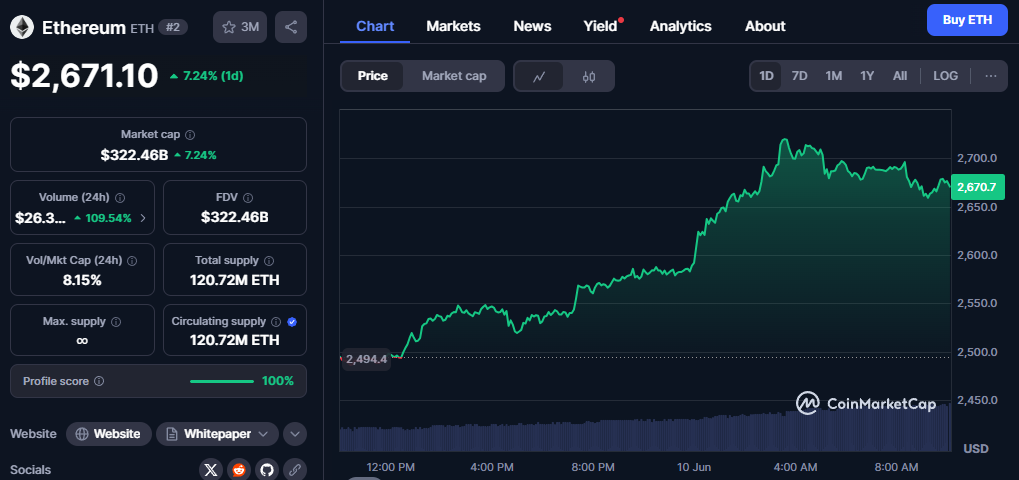Show Max. supply info icon

point(116,322)
